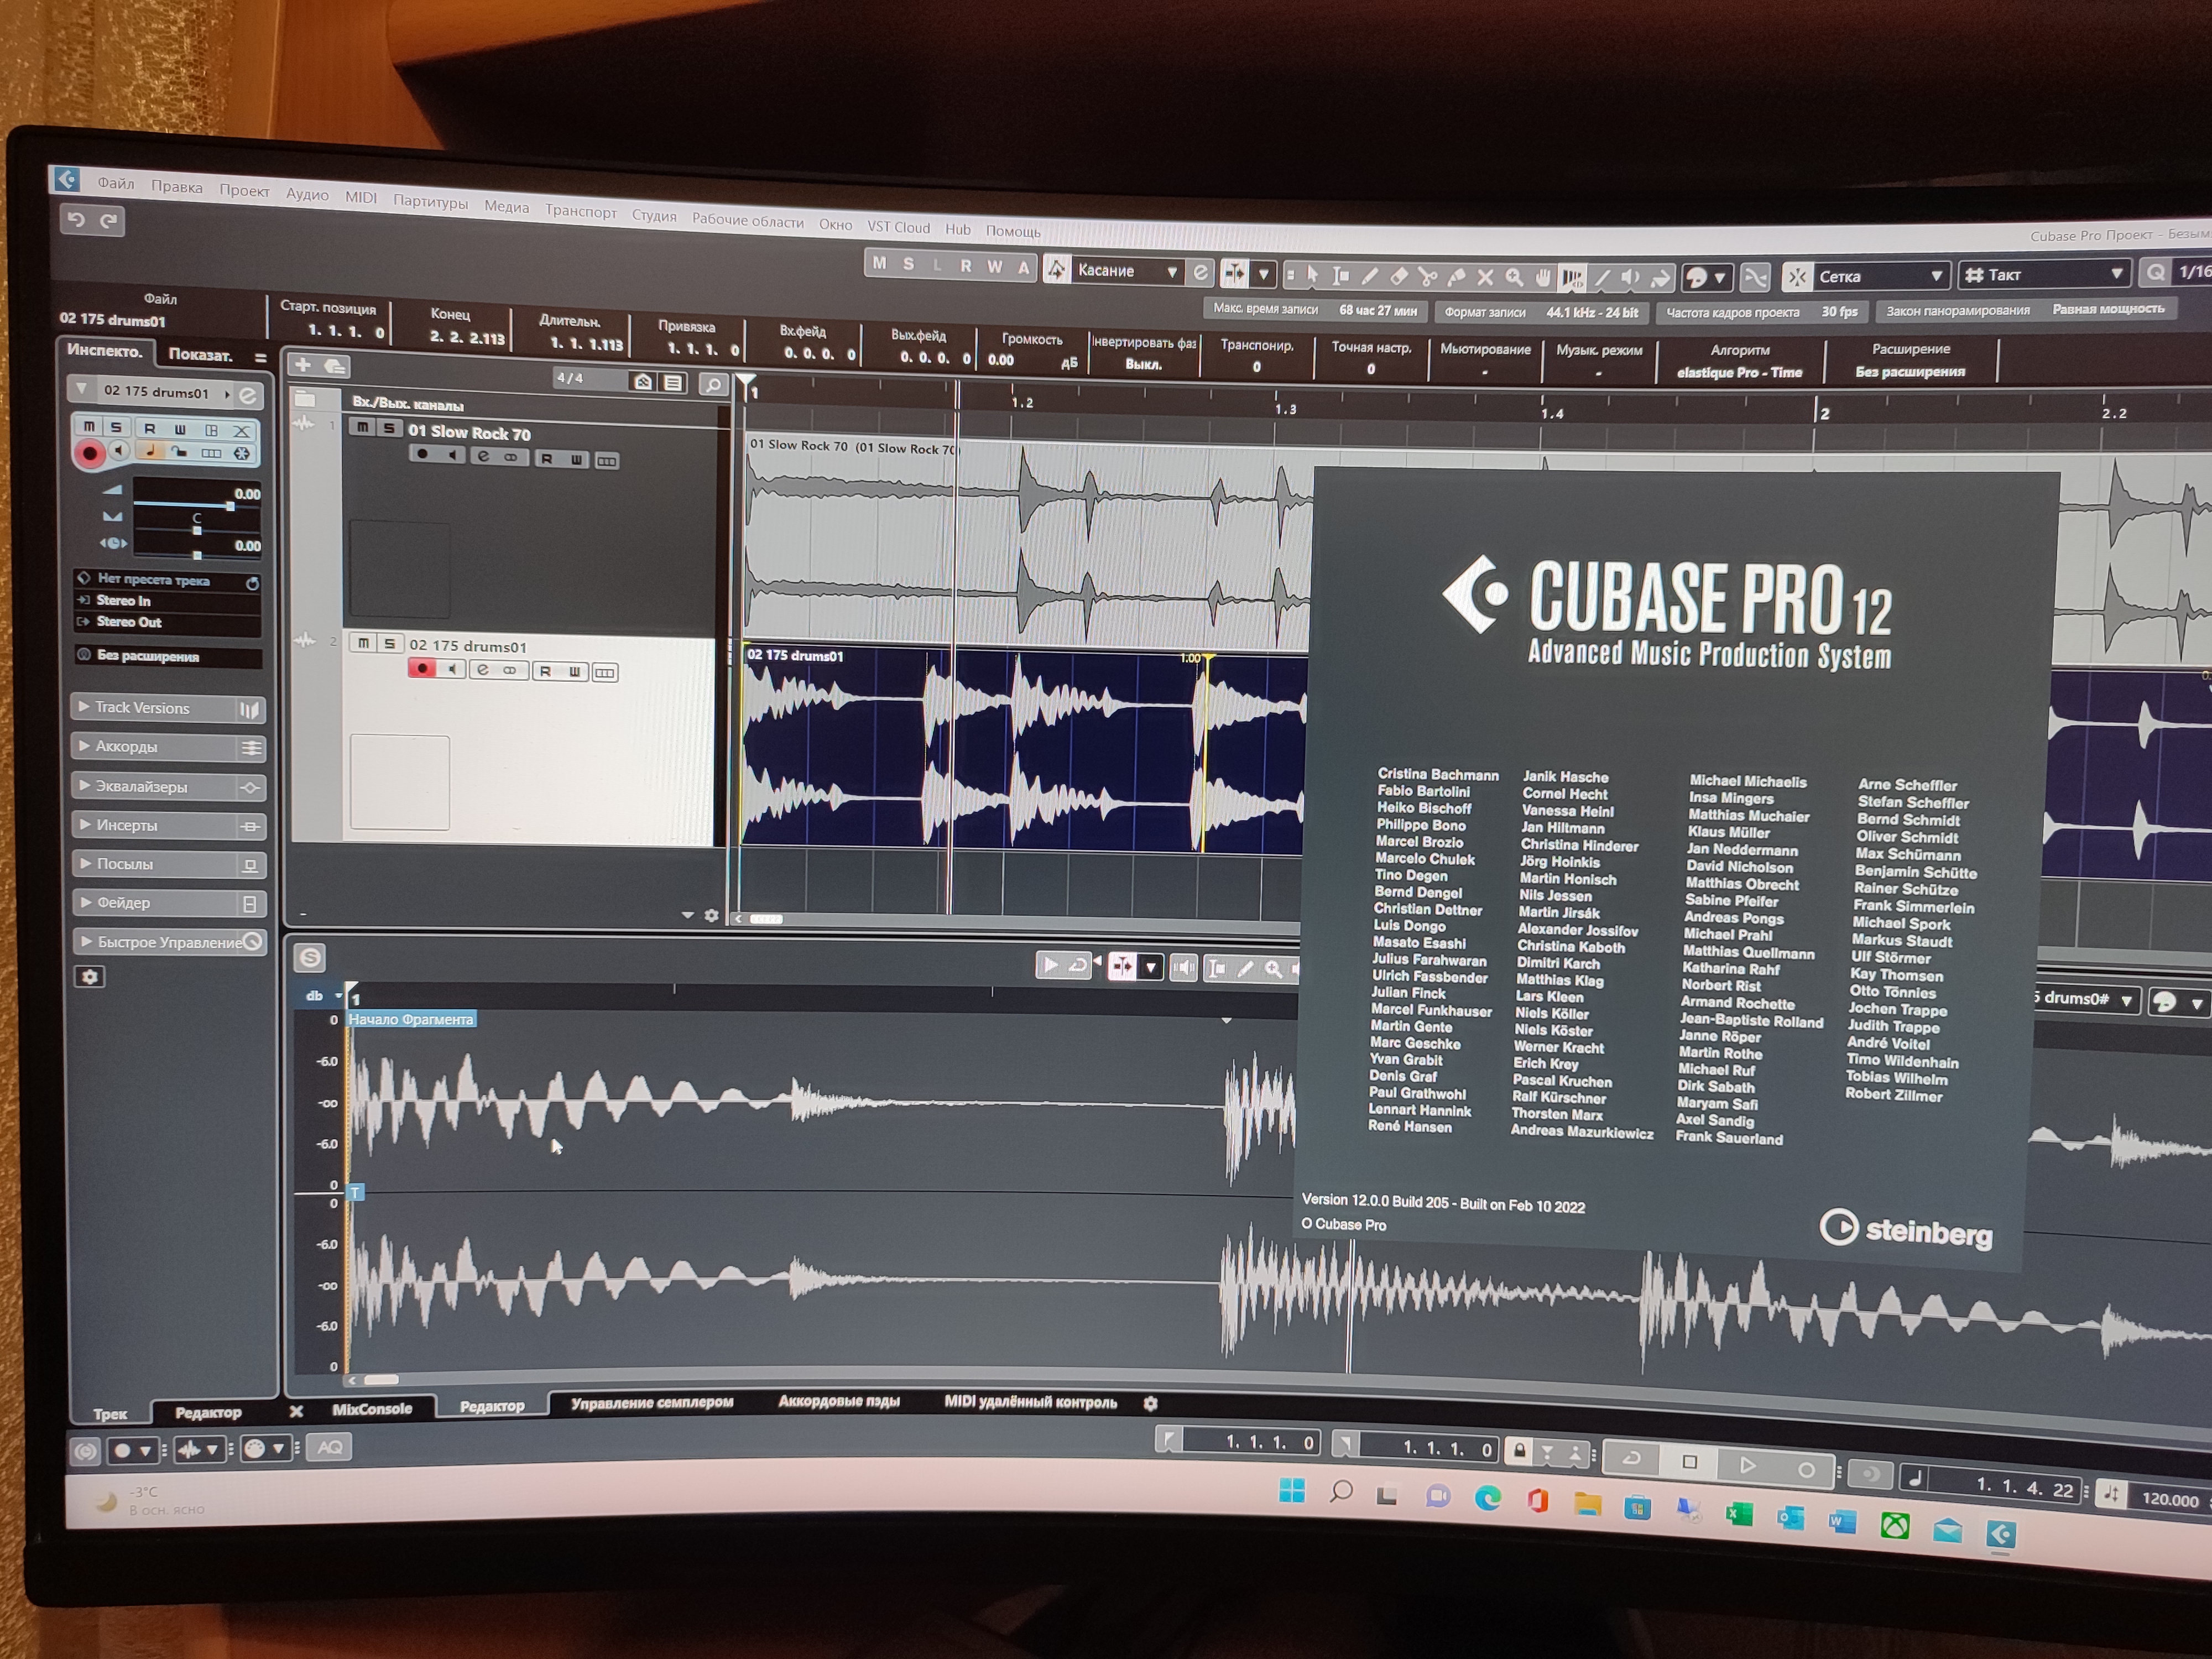Click the Undo arrow icon

(x=77, y=220)
